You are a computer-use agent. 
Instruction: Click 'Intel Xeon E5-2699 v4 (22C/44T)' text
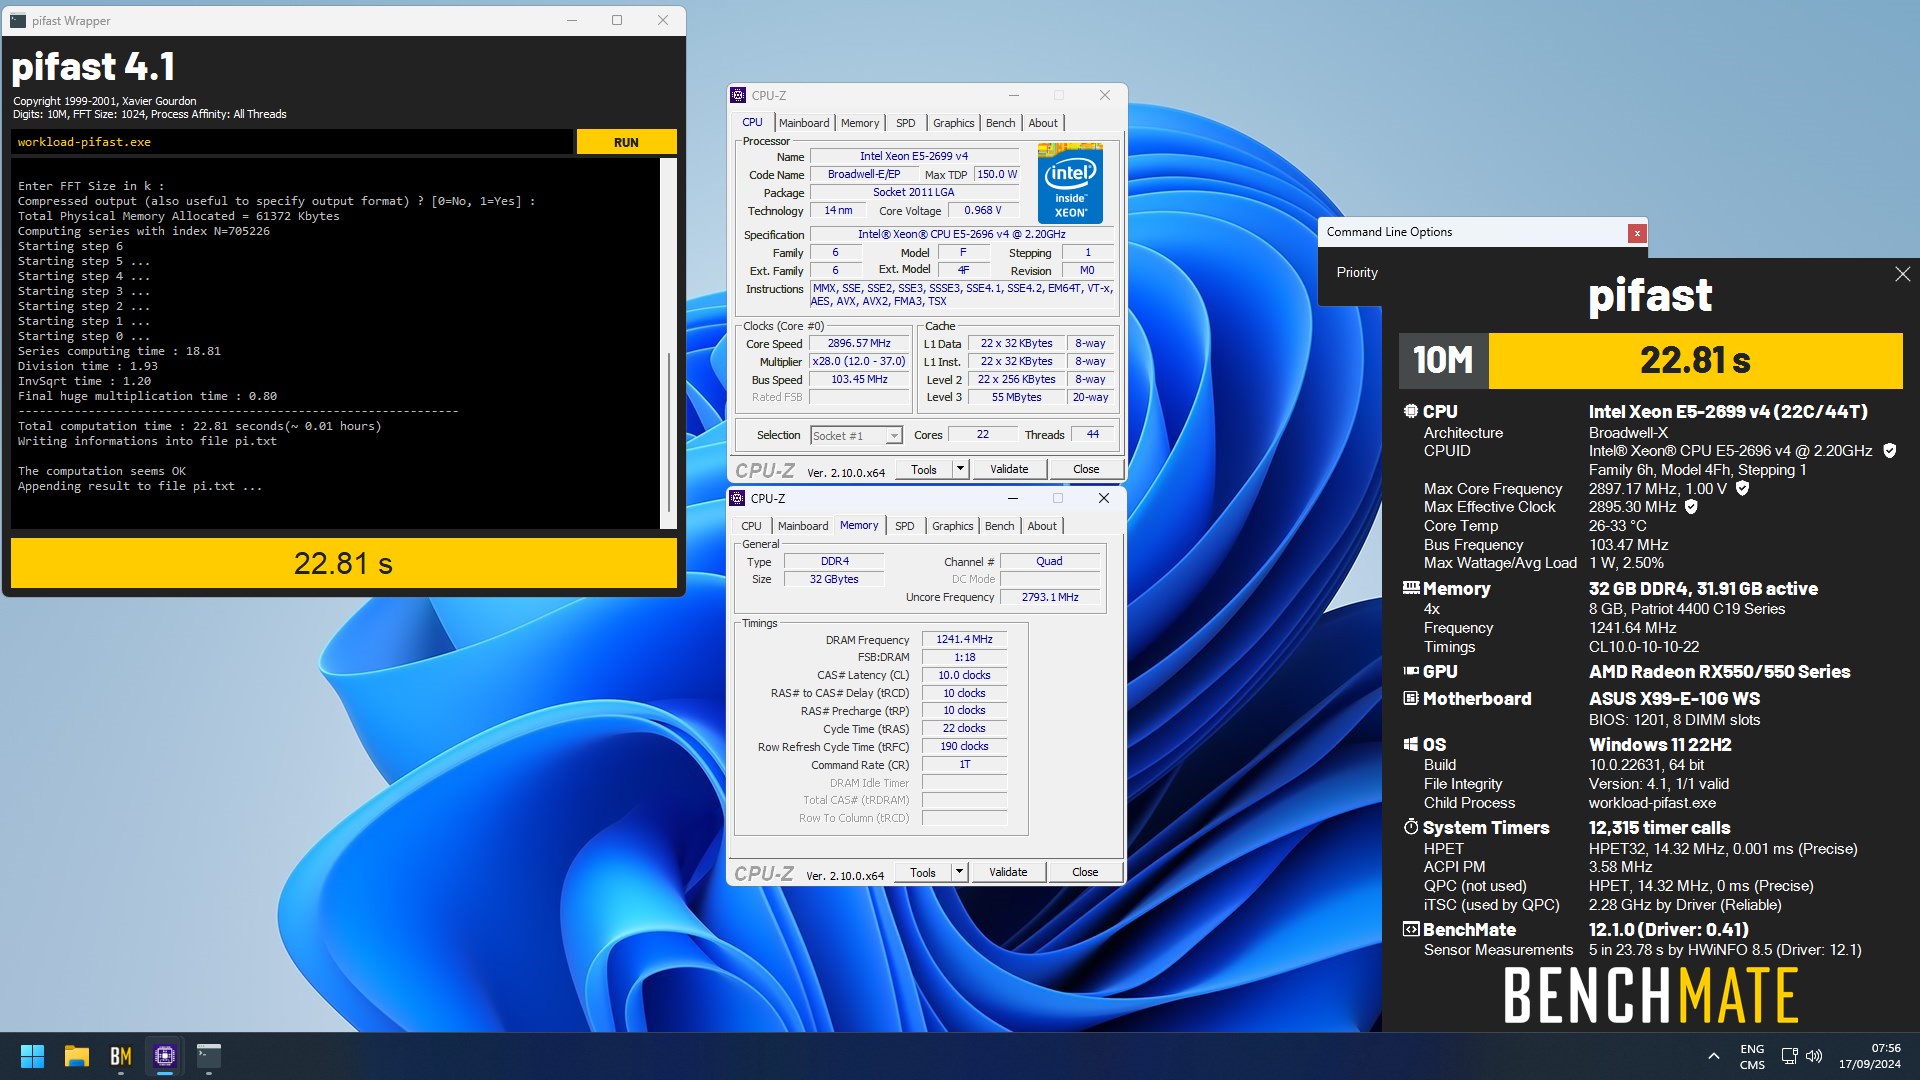[x=1728, y=411]
